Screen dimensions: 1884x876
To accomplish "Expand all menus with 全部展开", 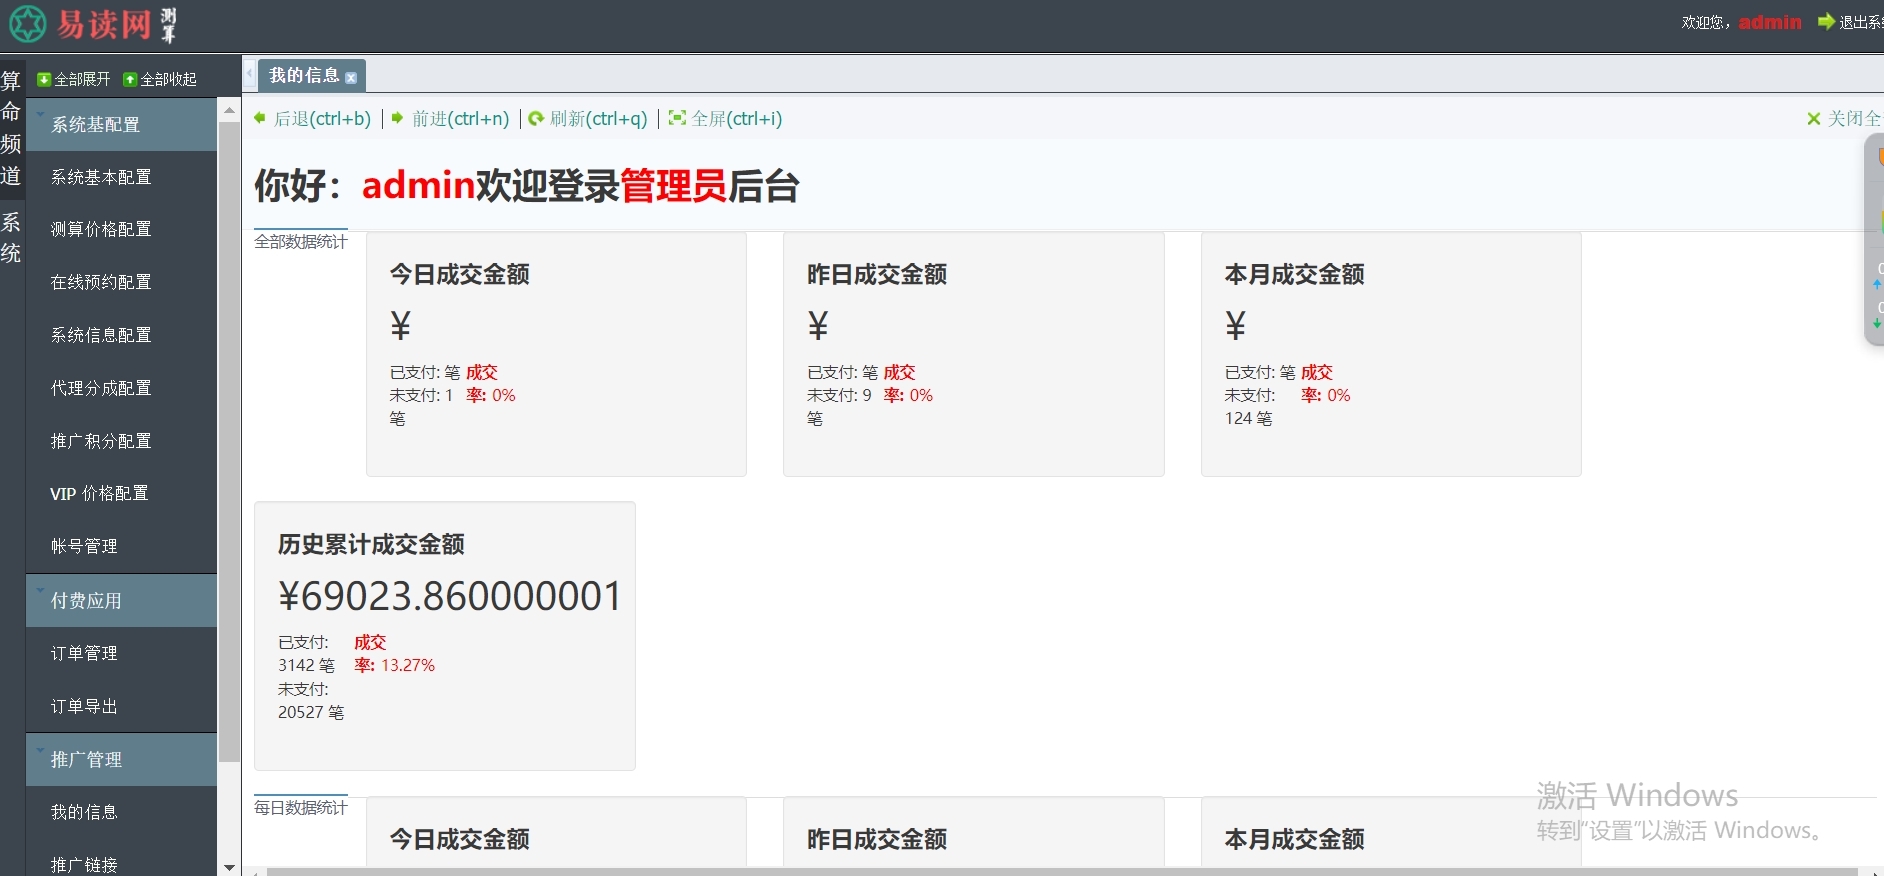I will tap(82, 79).
